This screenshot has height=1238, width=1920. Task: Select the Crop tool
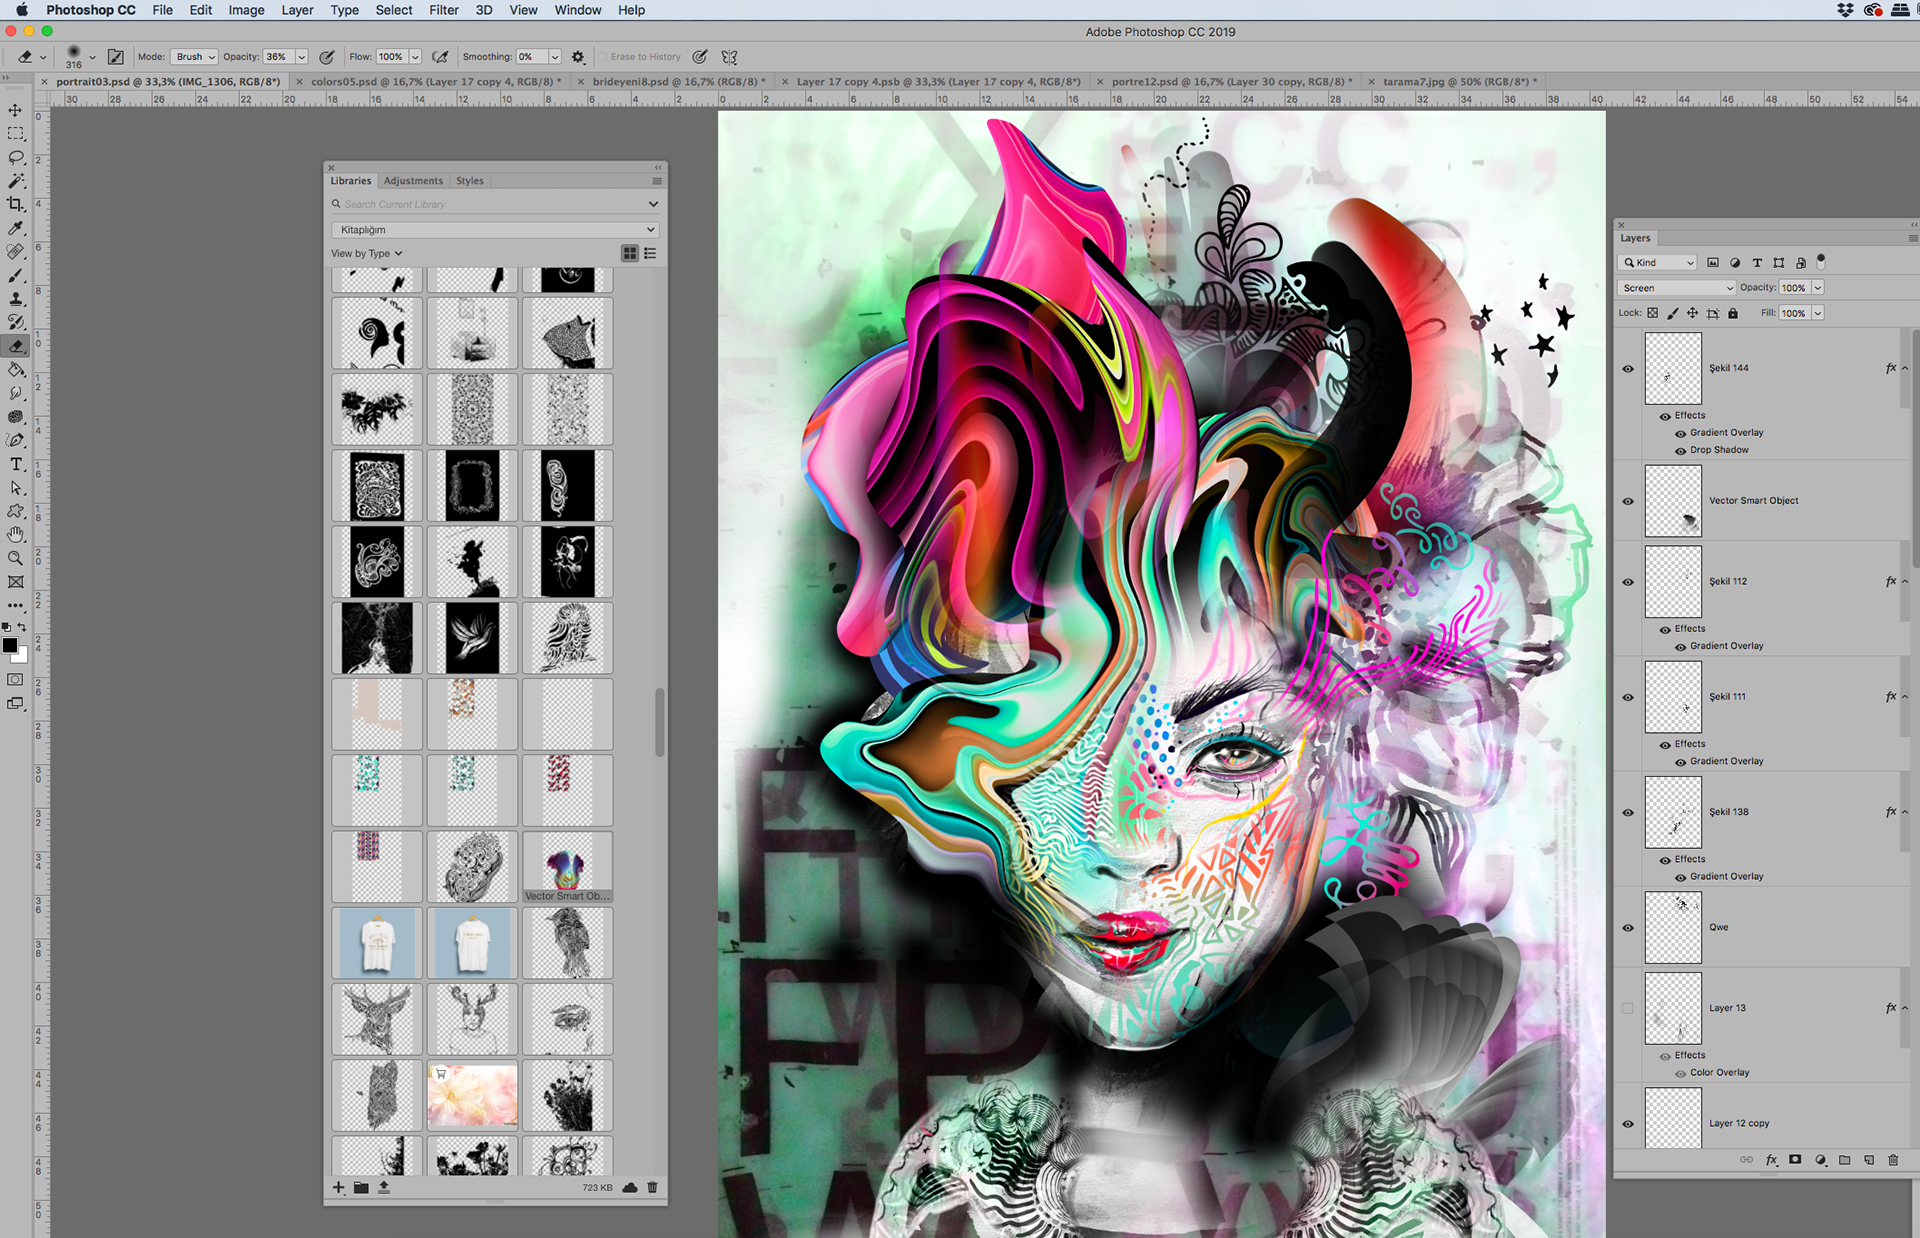click(x=15, y=205)
